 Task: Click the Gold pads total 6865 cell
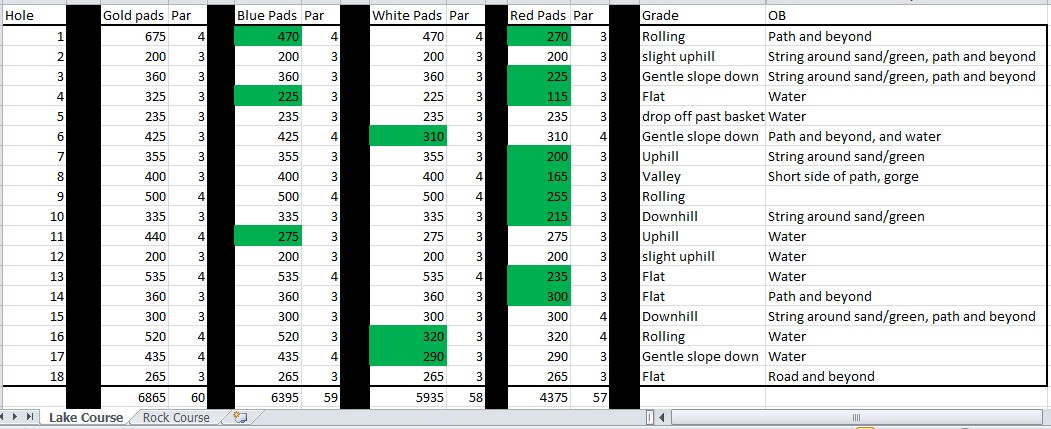tap(134, 396)
